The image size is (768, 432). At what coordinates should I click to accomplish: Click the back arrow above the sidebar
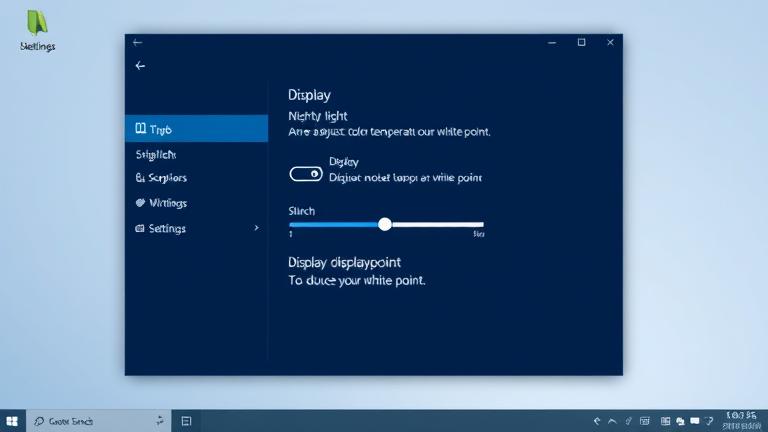tap(140, 66)
